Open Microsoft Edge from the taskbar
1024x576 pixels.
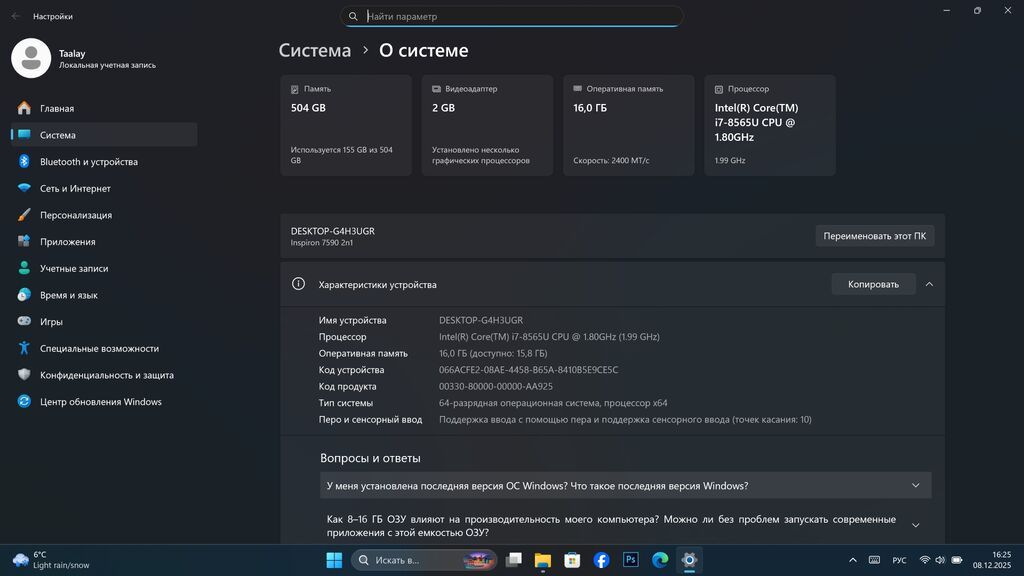pyautogui.click(x=660, y=560)
